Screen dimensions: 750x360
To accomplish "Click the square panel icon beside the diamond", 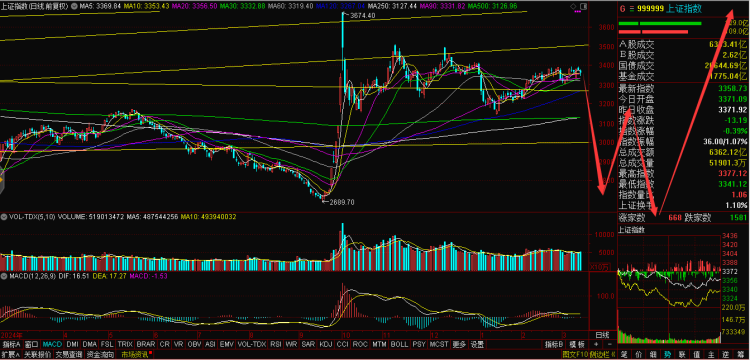I will tap(584, 6).
